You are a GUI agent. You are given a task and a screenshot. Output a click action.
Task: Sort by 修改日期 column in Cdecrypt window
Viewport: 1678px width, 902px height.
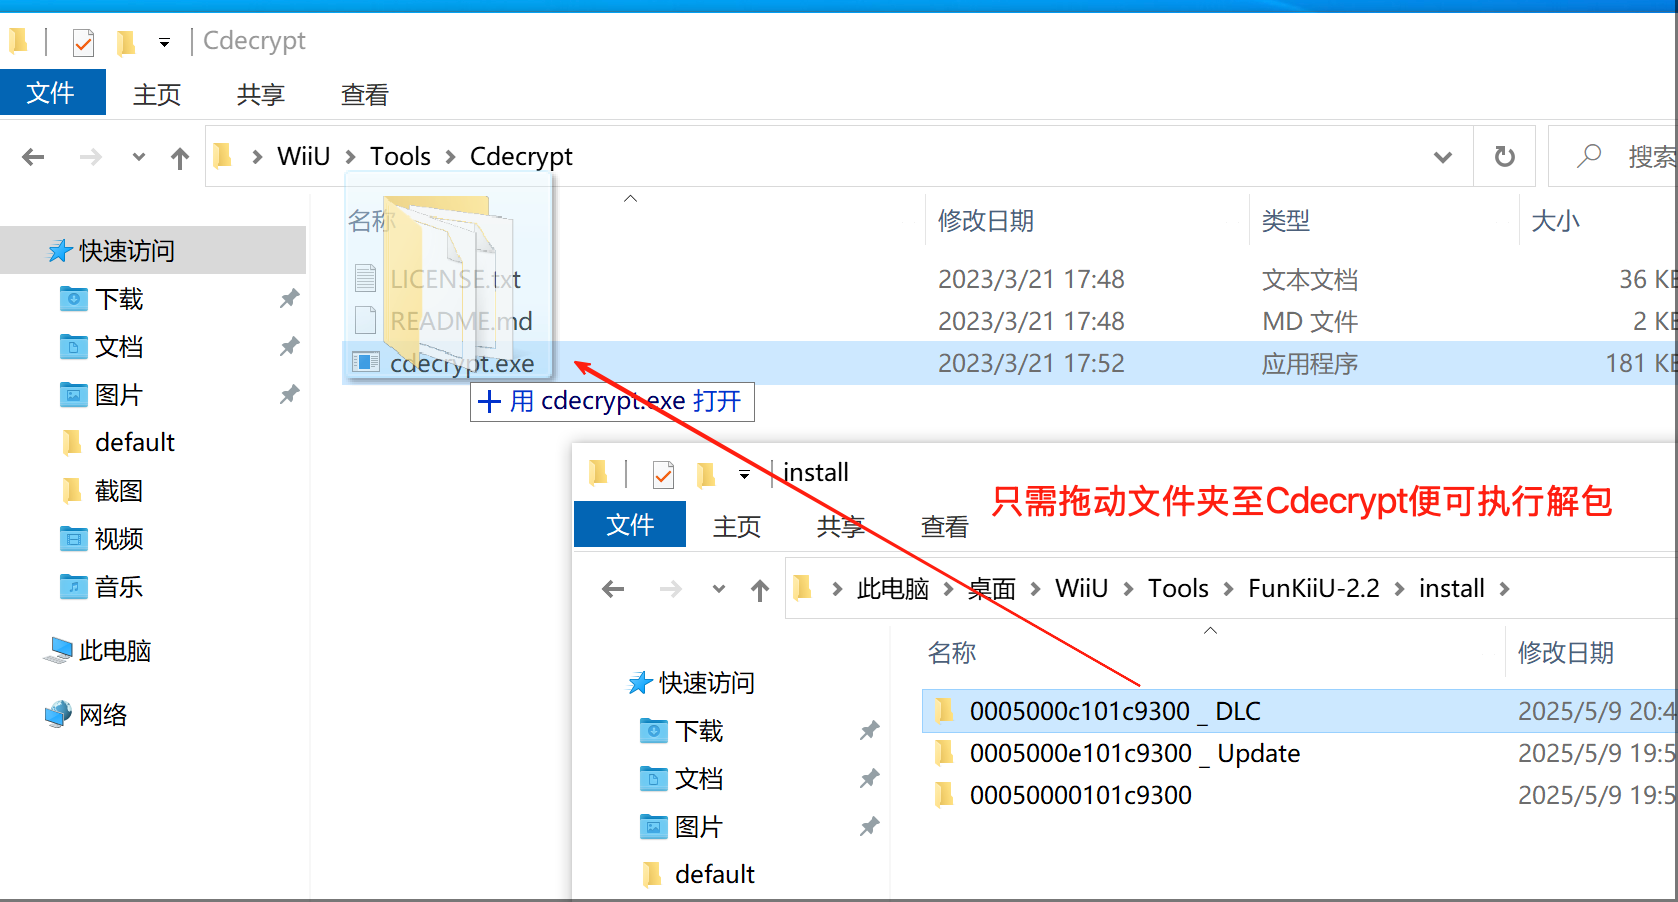coord(986,221)
